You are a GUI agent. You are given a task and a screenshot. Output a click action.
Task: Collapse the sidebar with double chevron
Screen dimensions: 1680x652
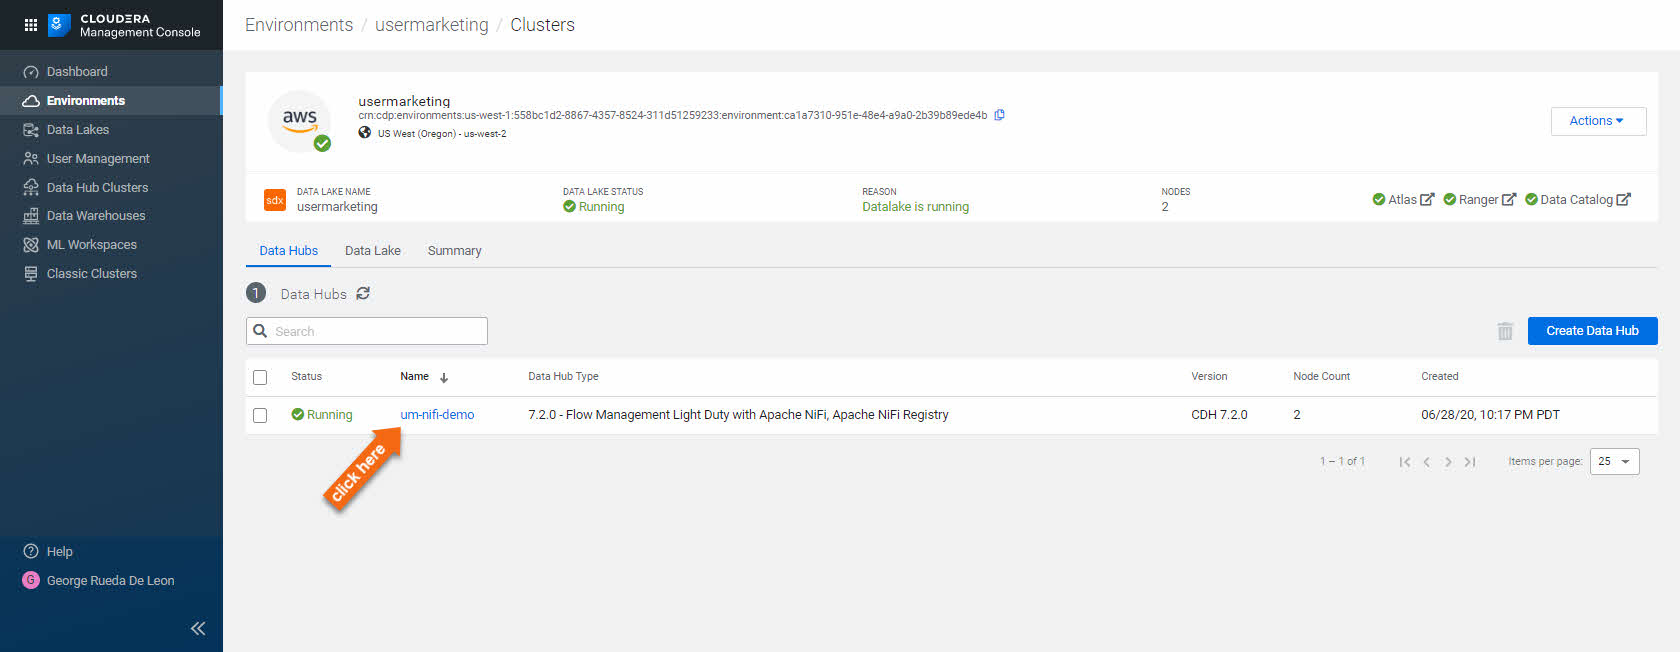(x=198, y=628)
